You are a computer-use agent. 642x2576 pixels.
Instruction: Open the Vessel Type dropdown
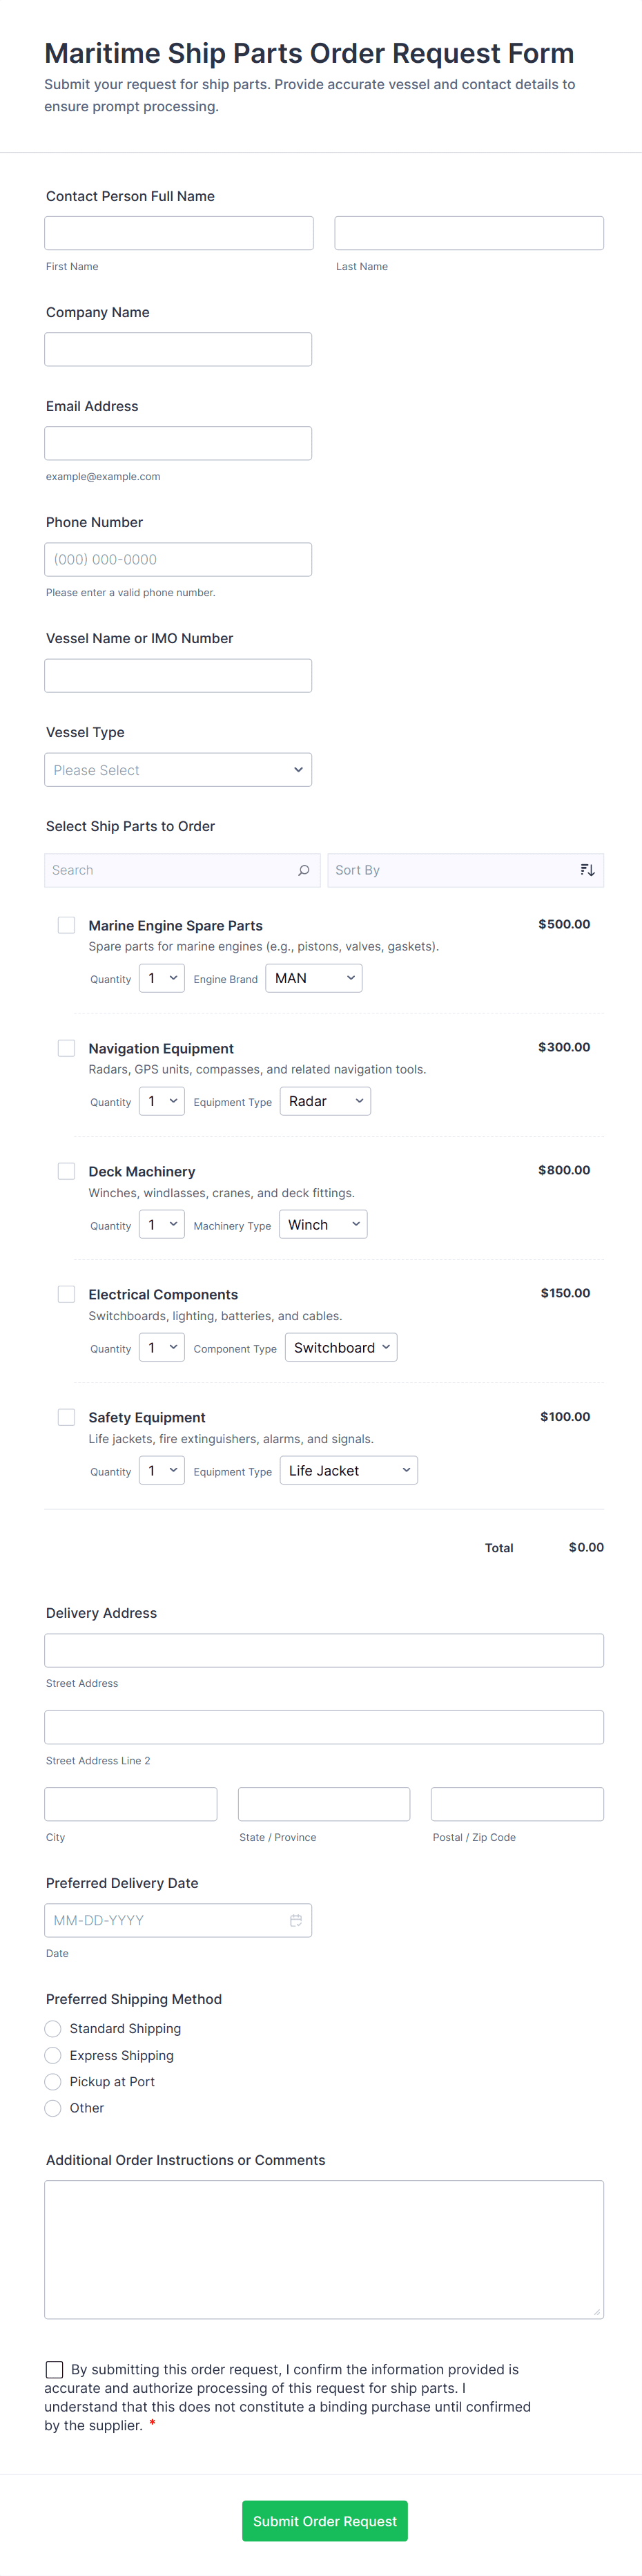click(178, 770)
